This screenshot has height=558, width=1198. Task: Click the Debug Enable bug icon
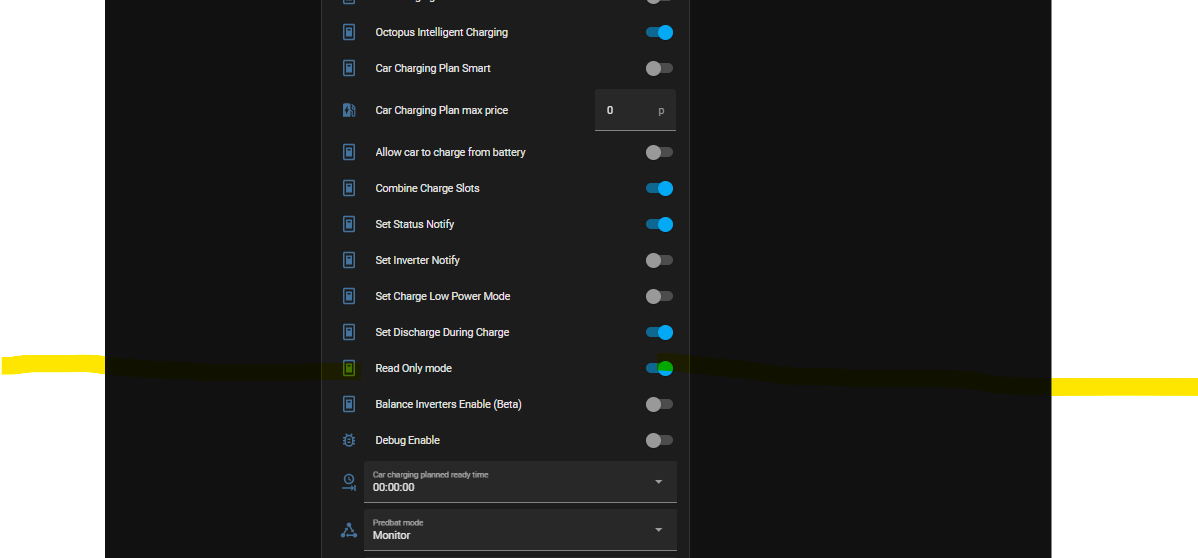348,440
